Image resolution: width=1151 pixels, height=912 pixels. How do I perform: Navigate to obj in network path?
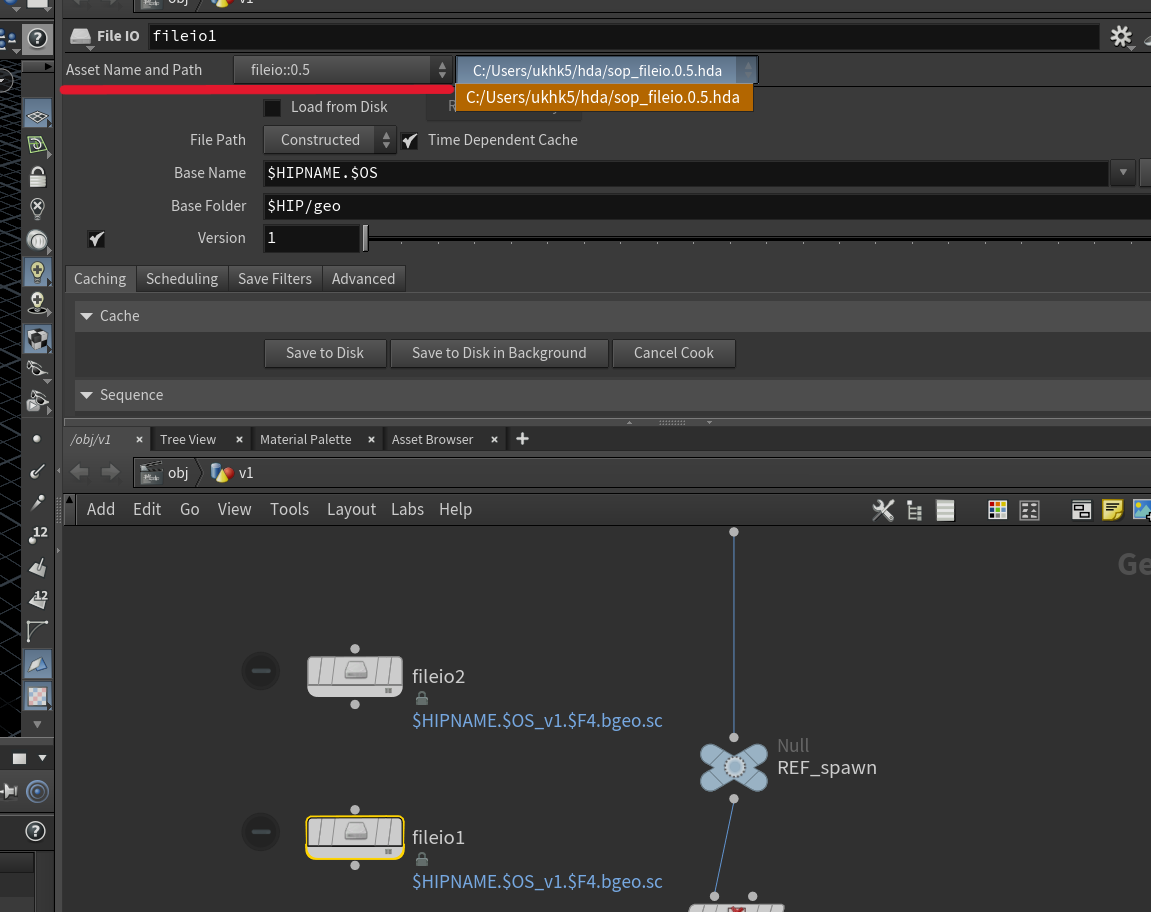168,473
